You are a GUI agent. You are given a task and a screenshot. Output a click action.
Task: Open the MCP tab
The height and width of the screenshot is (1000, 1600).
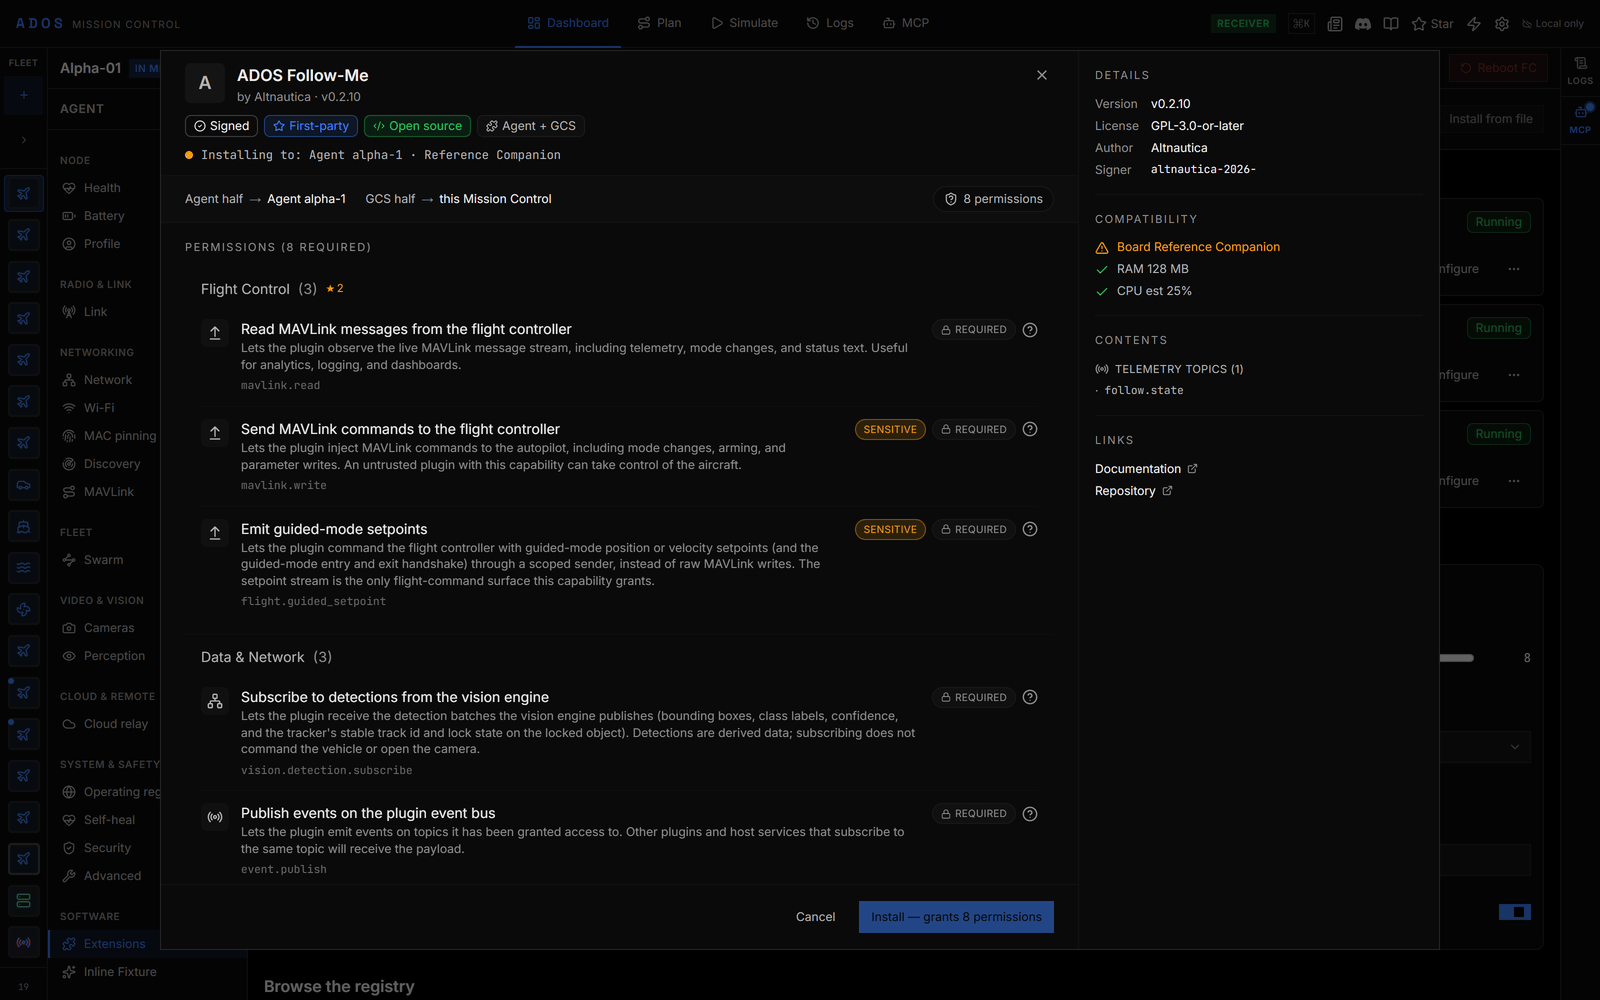906,23
